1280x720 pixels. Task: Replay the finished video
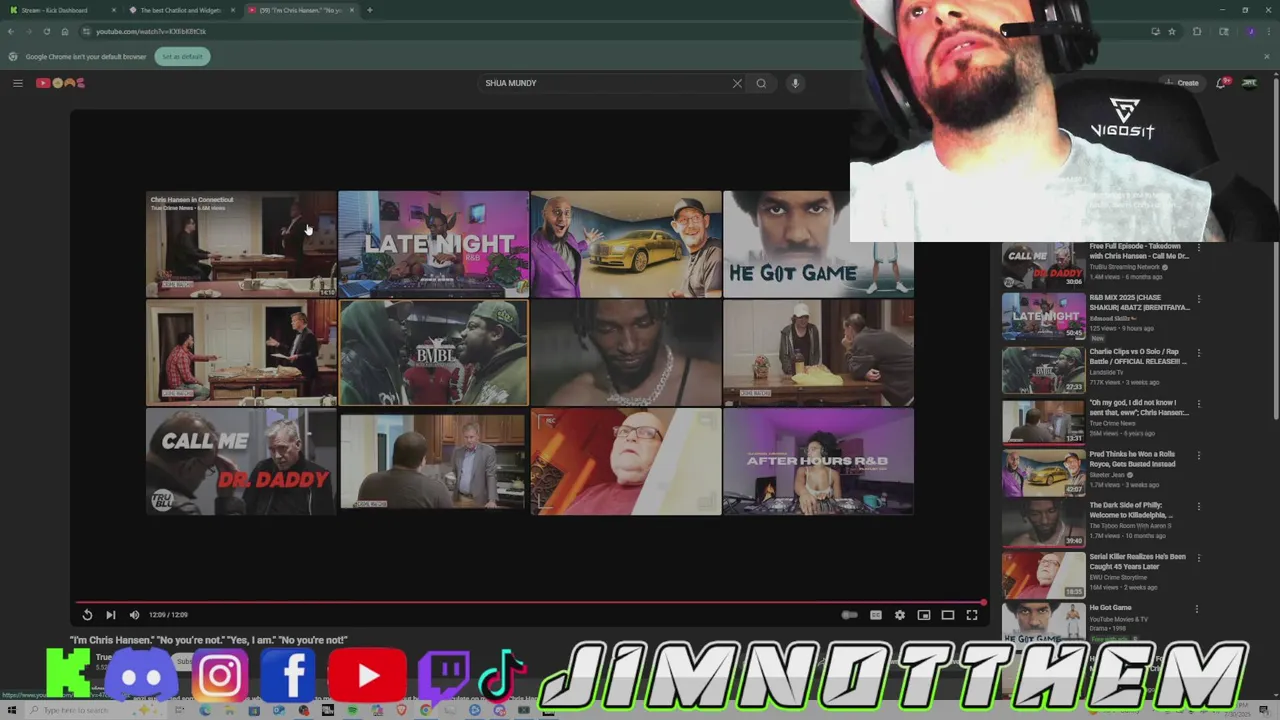[x=87, y=615]
